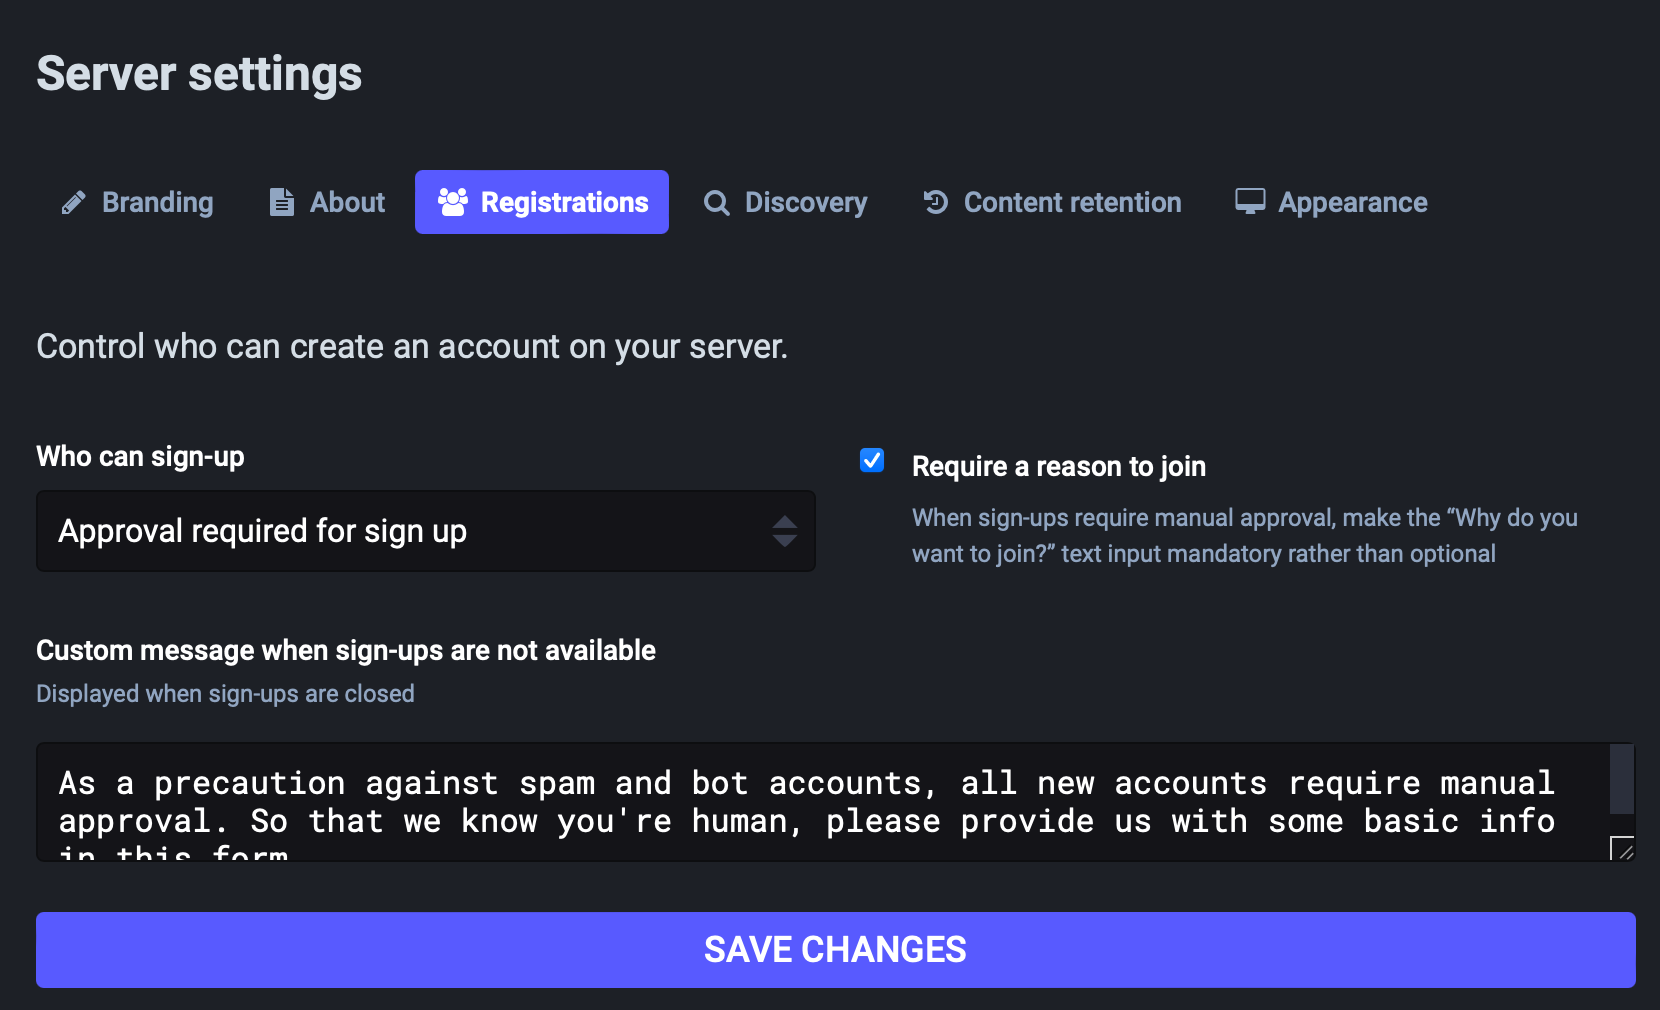Click the up-down arrows on sign-up dropdown

785,531
